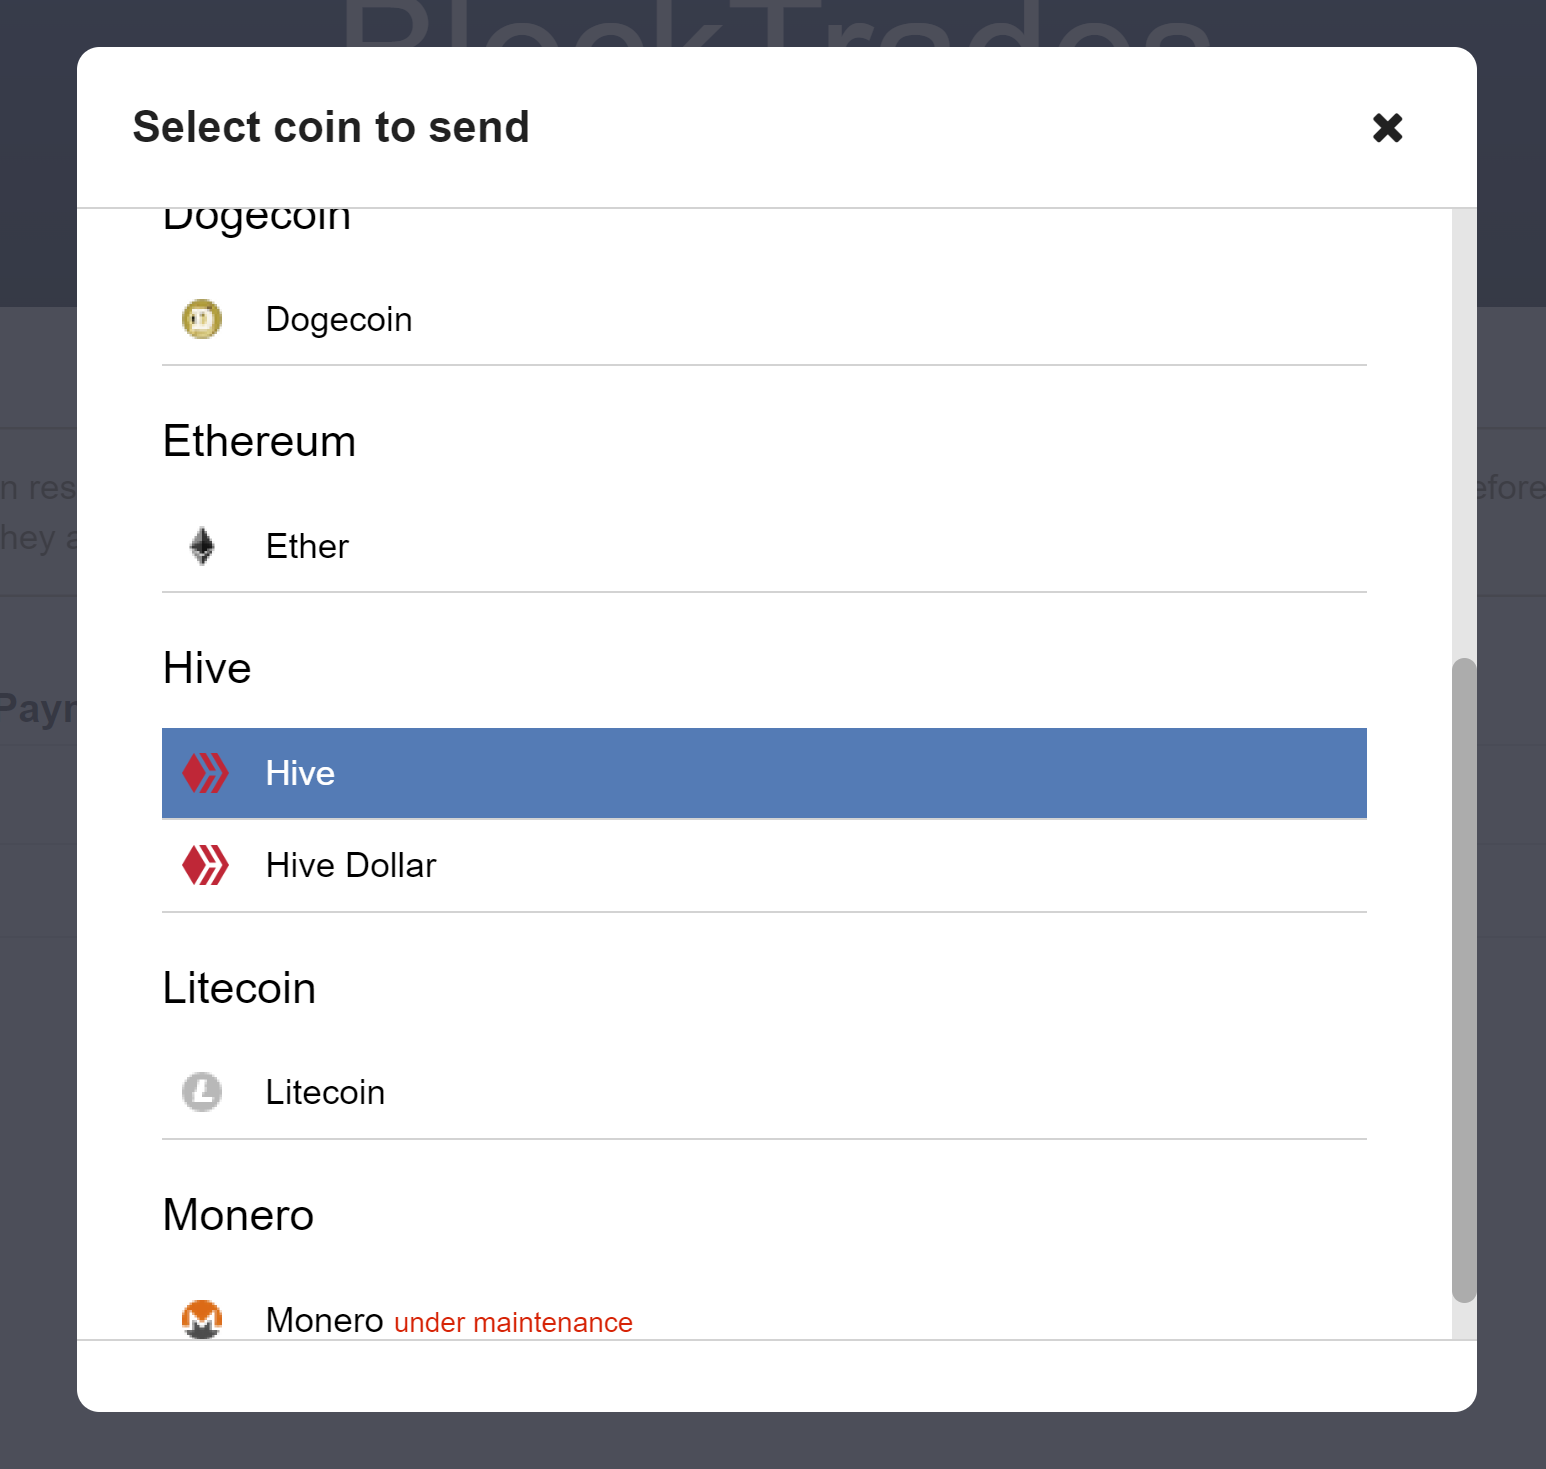Click the Litecoin group heading
Viewport: 1546px width, 1469px height.
point(239,988)
